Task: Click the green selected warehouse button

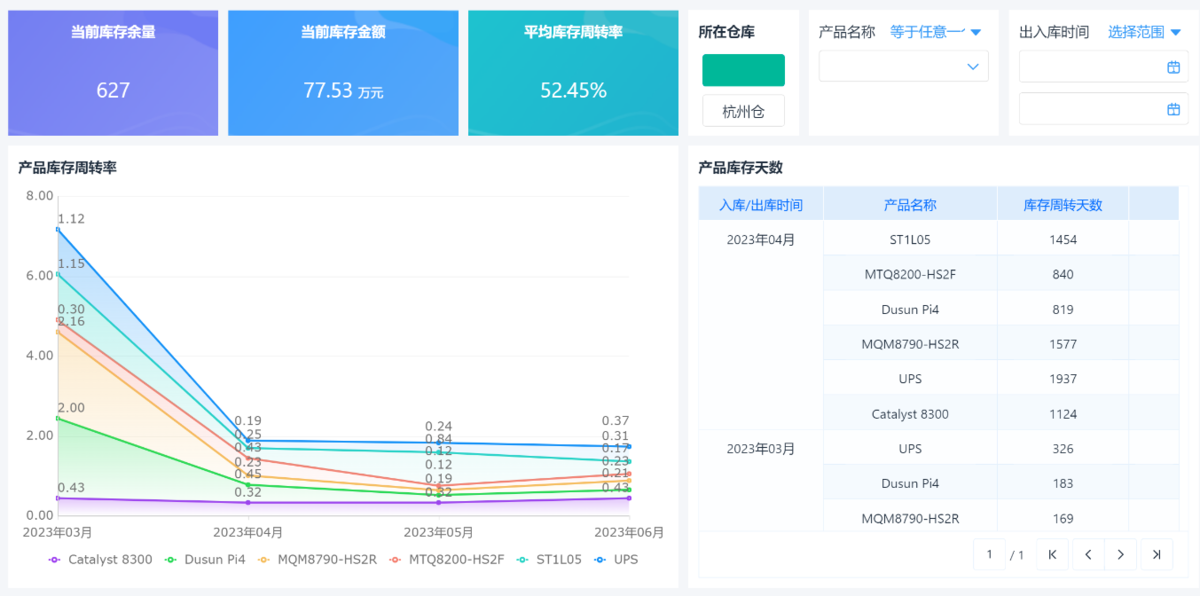Action: pyautogui.click(x=743, y=70)
